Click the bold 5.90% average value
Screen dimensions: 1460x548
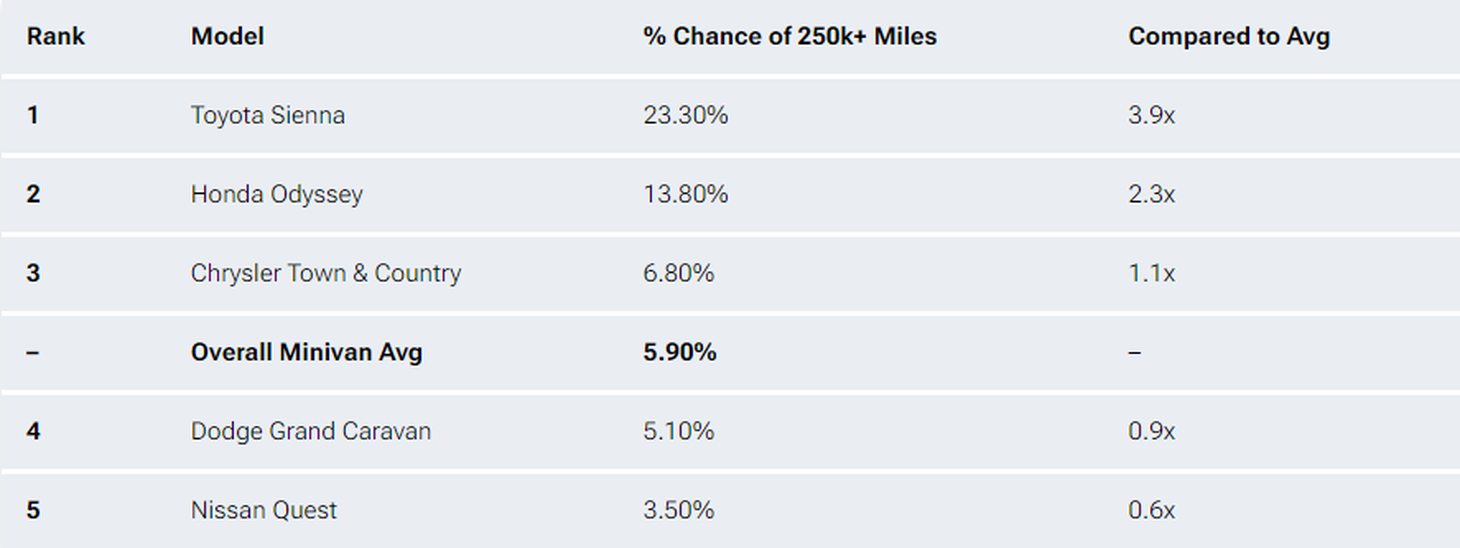click(680, 352)
